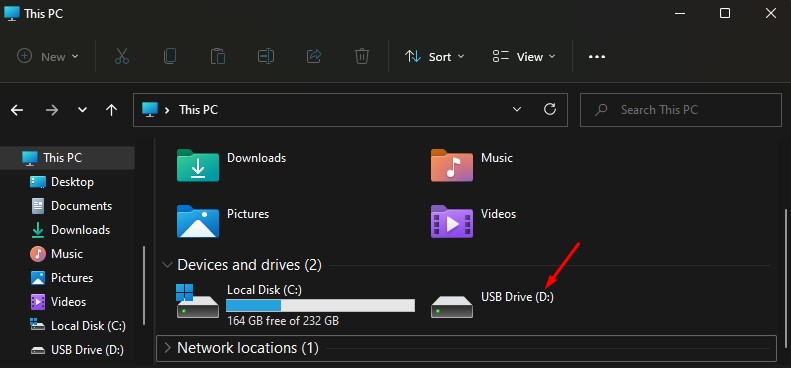Click the navigation pane scrollbar
791x368 pixels.
point(144,285)
